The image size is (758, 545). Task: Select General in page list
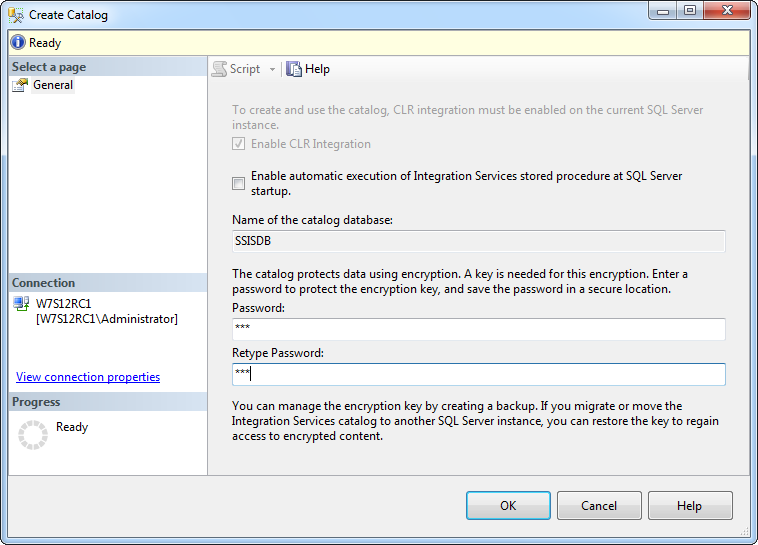pos(53,85)
